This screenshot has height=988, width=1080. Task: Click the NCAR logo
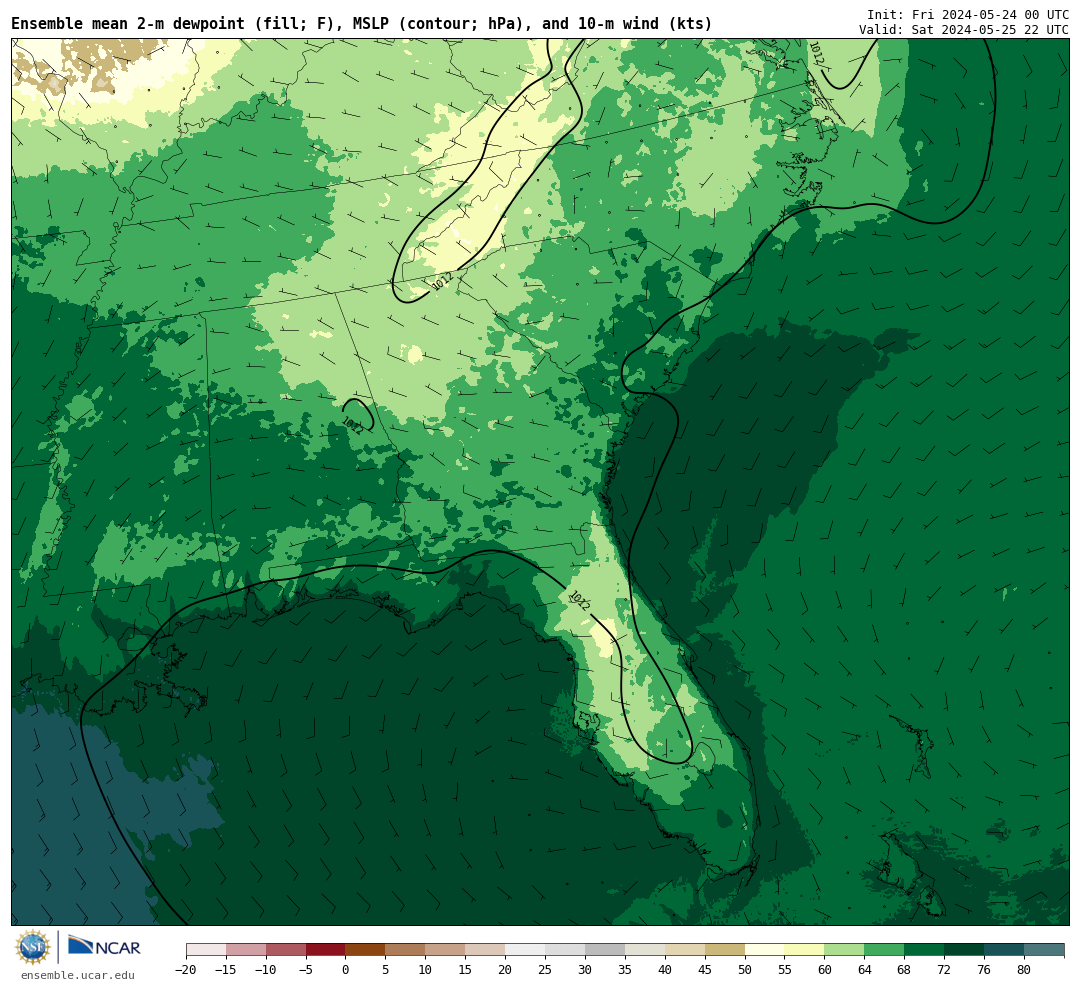[104, 947]
